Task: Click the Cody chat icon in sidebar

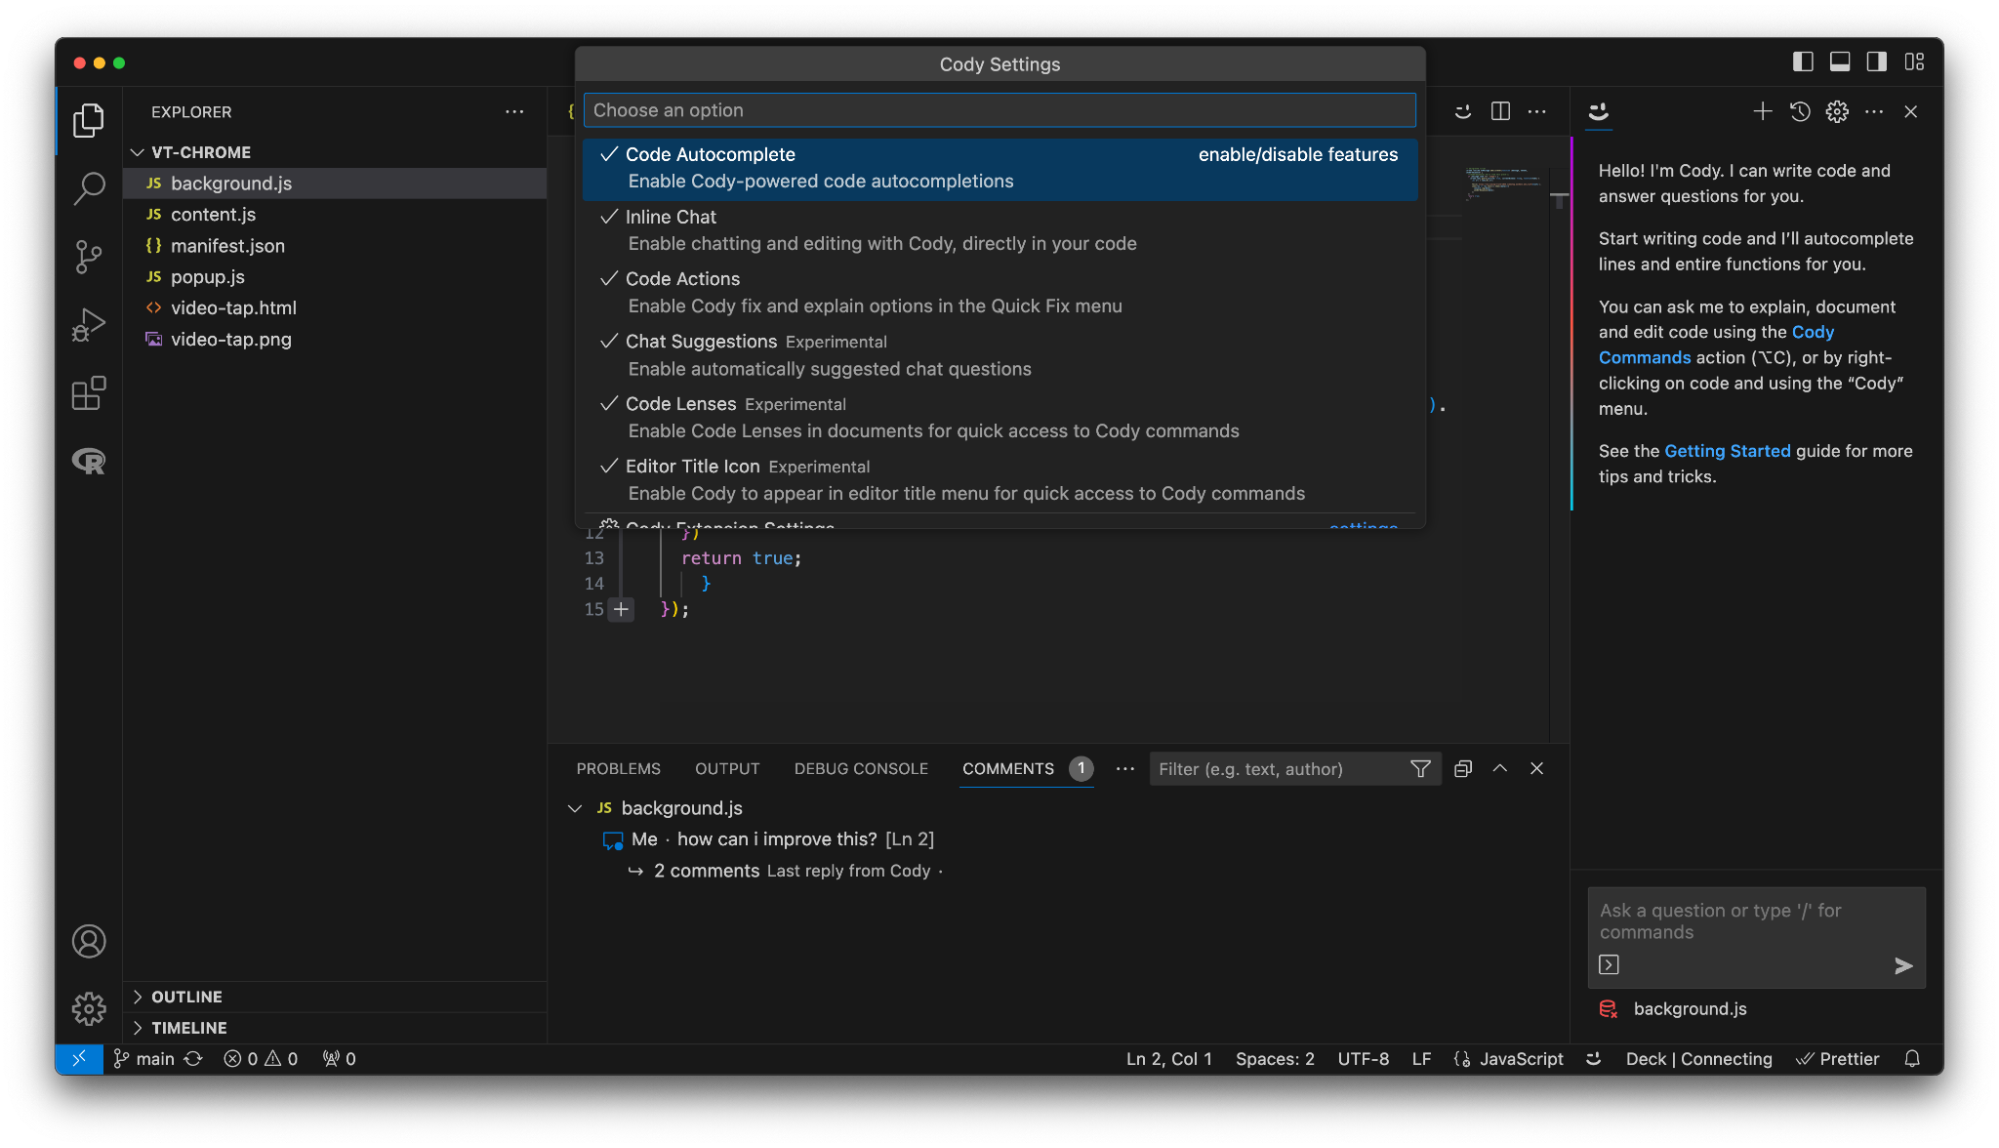Action: 1598,110
